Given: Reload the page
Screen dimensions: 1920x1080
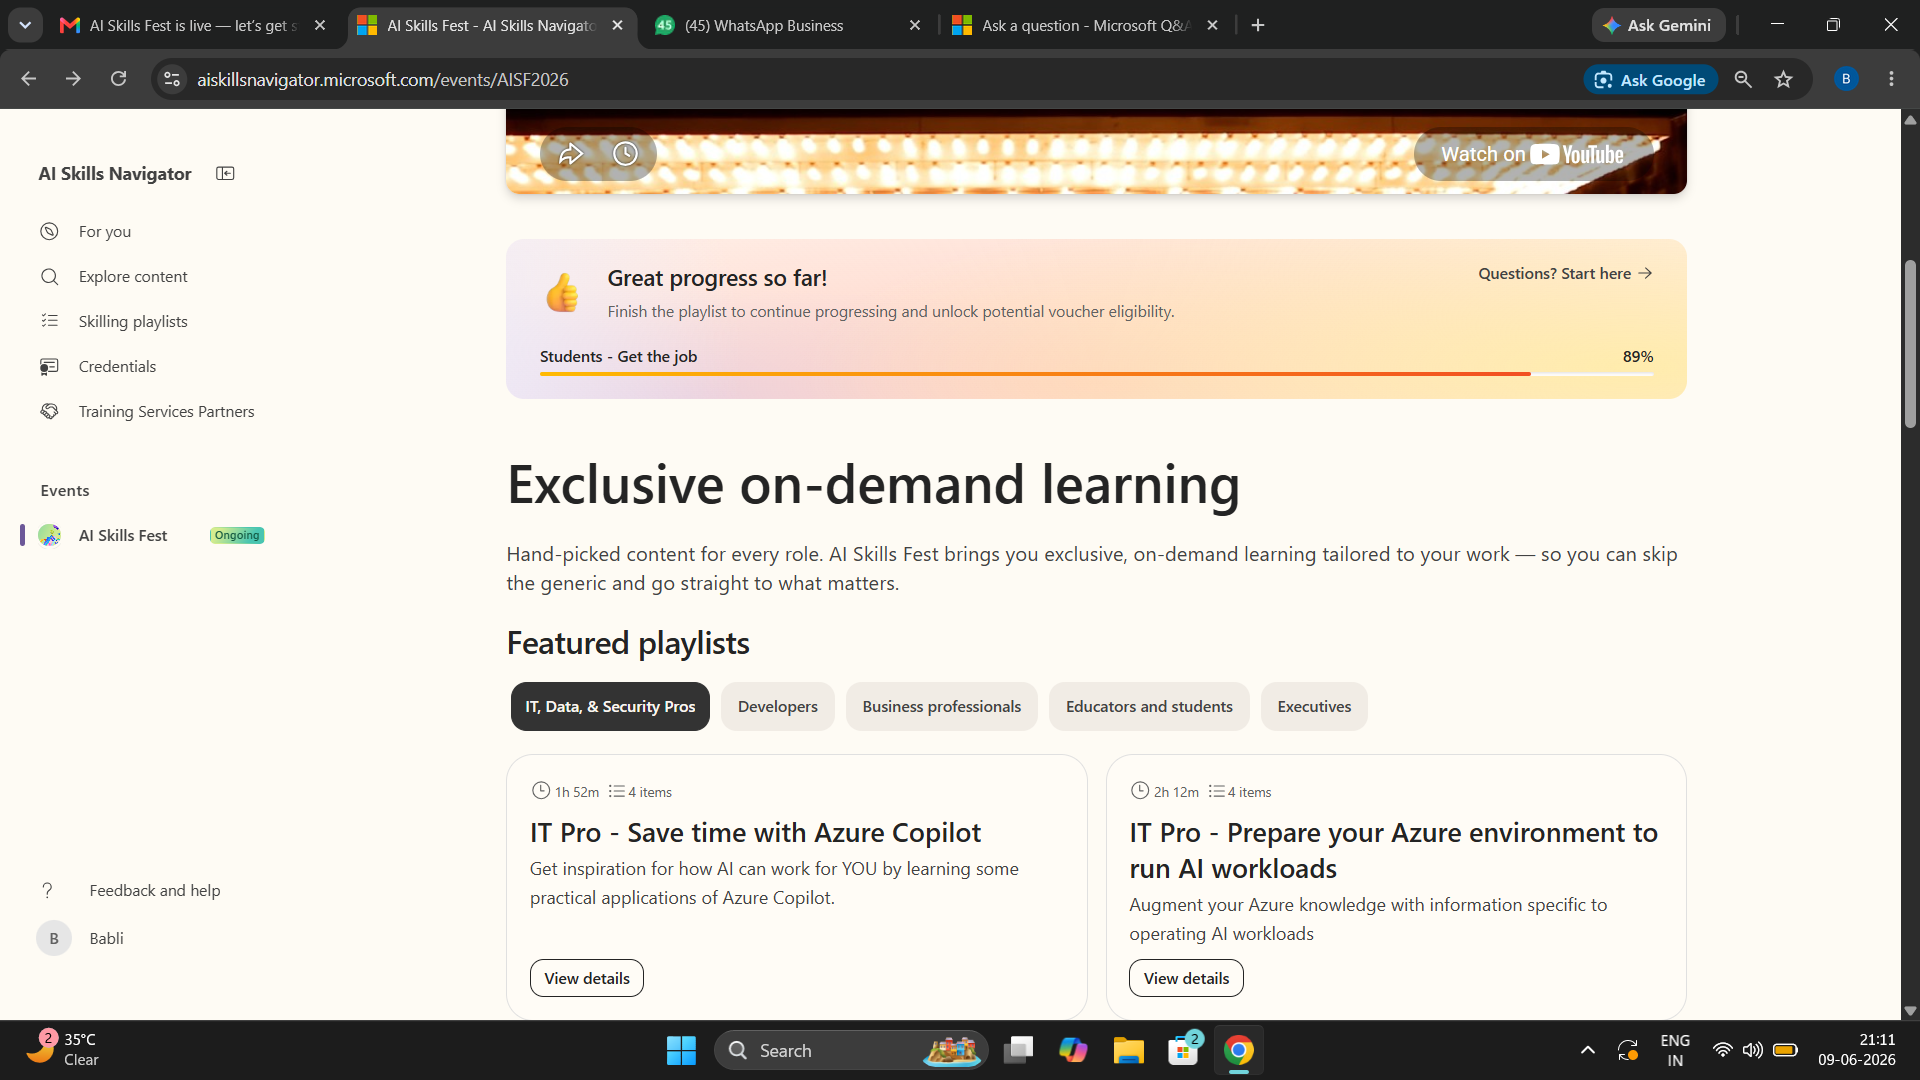Looking at the screenshot, I should 118,79.
